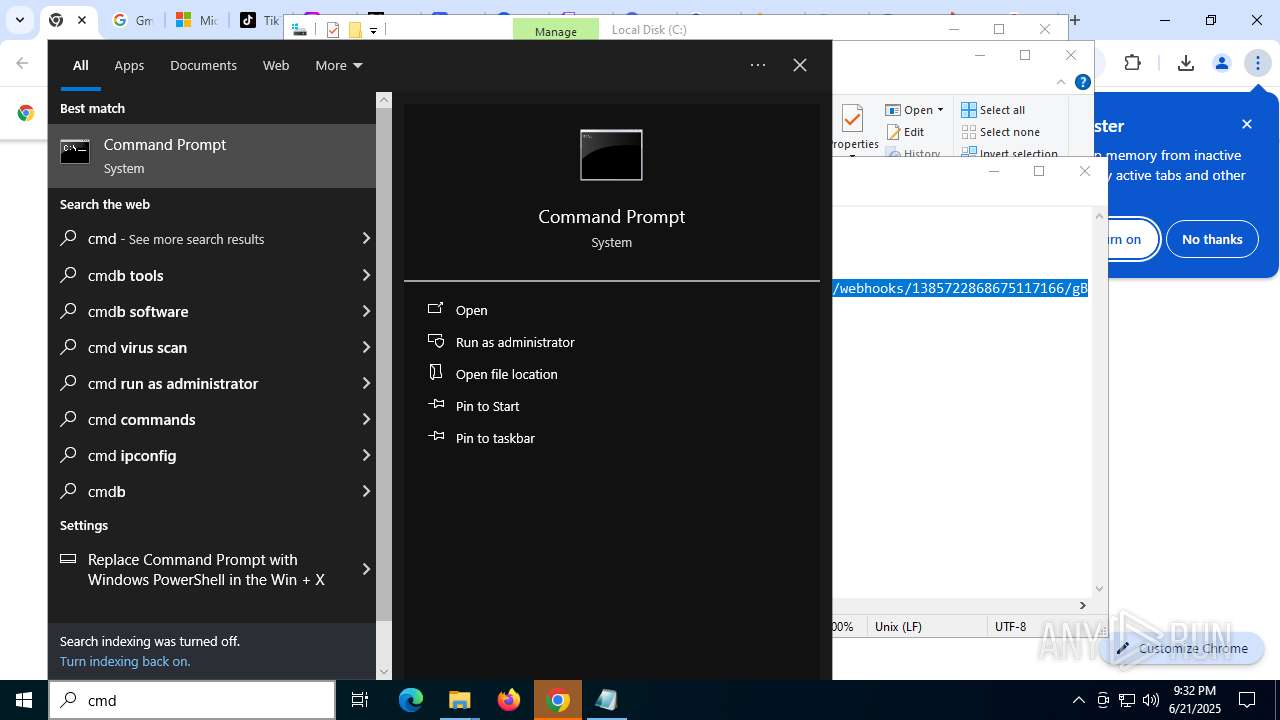Click No thanks in Chrome popup
This screenshot has height=720, width=1280.
pyautogui.click(x=1212, y=239)
